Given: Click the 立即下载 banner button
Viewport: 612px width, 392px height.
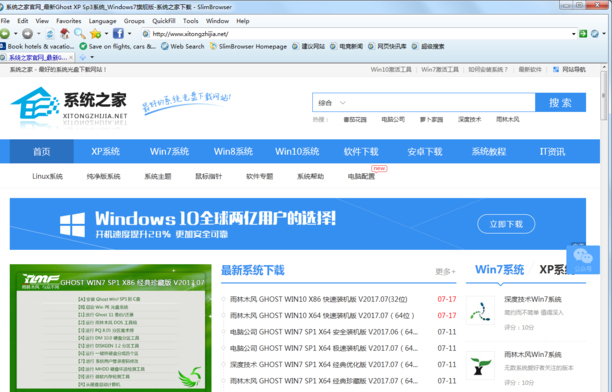Looking at the screenshot, I should (506, 224).
